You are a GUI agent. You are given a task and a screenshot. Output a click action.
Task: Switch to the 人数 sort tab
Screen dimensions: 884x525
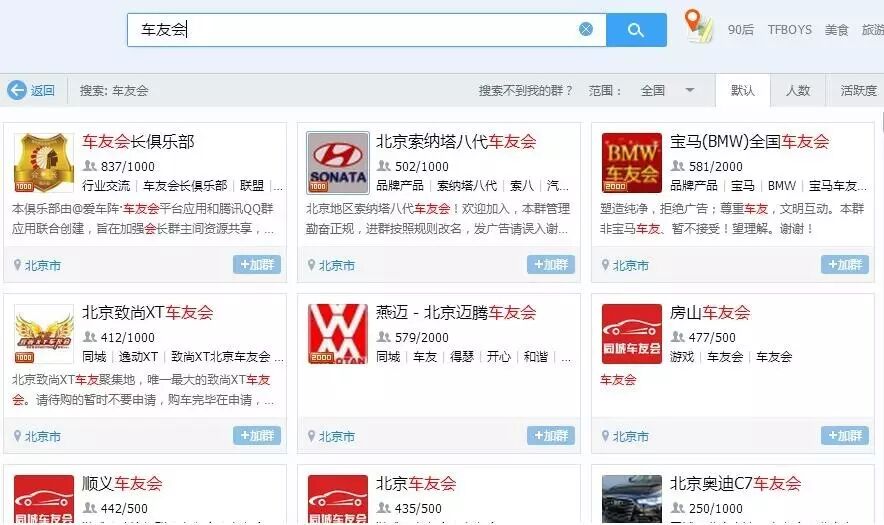coord(798,90)
